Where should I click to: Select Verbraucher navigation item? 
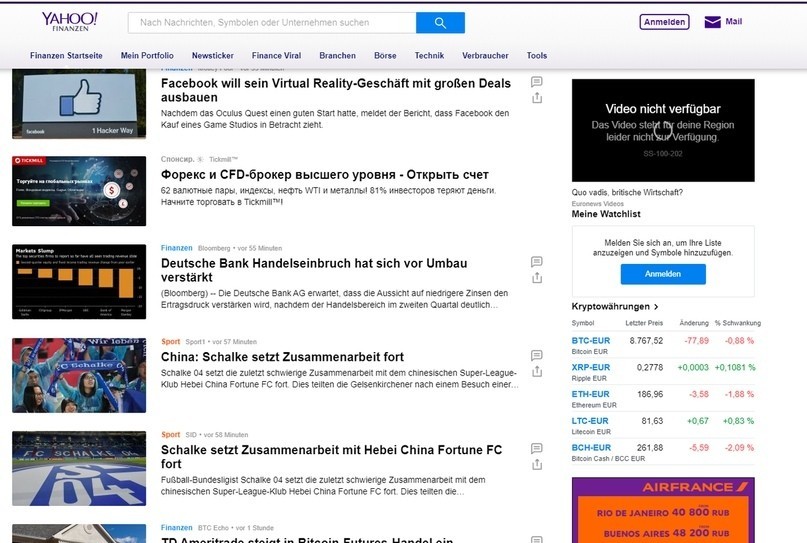pos(485,56)
